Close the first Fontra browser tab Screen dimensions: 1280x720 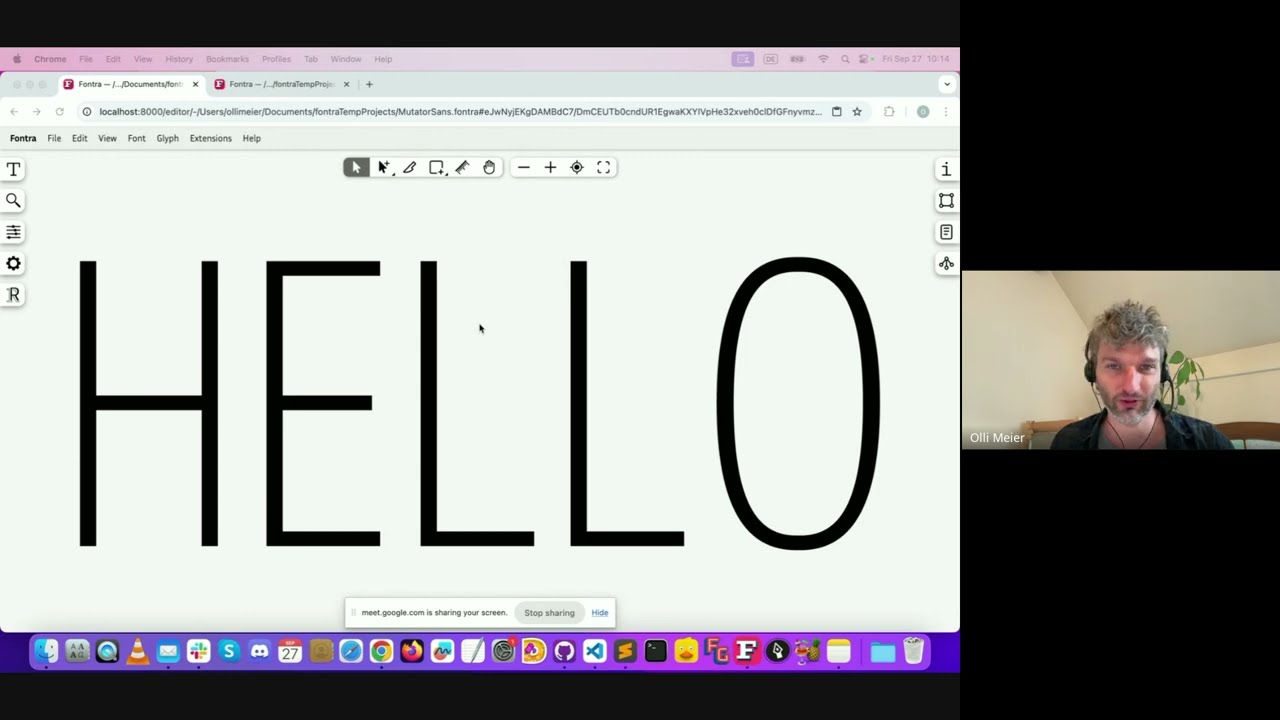pos(195,84)
